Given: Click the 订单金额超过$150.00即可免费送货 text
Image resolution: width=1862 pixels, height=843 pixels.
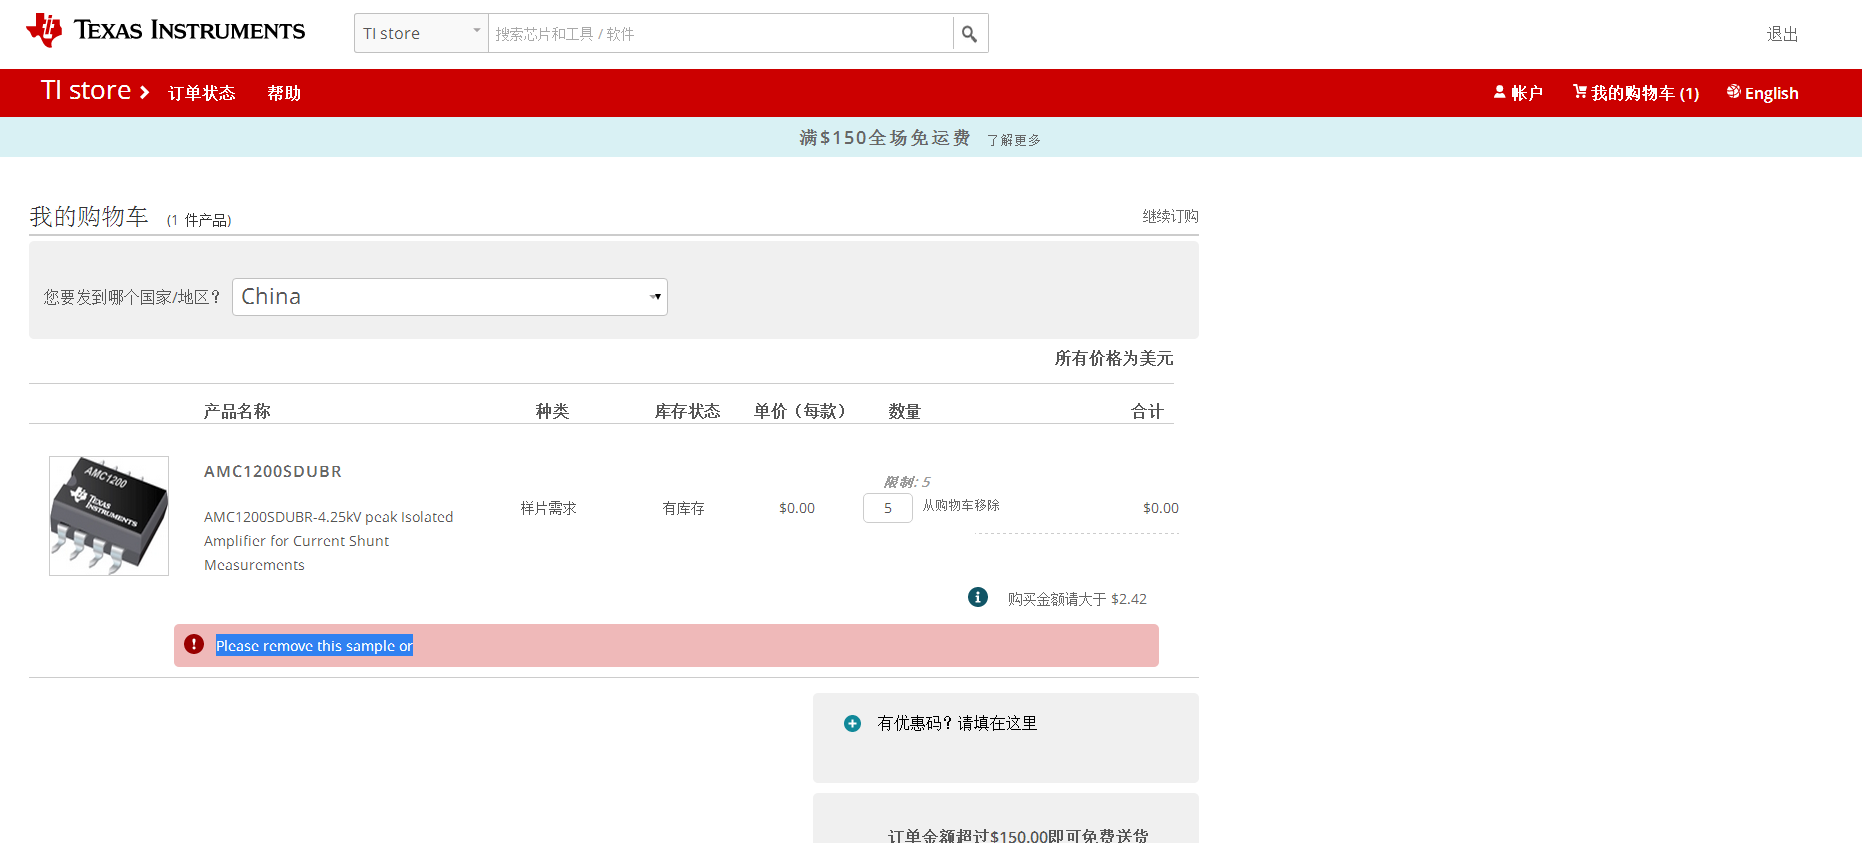Looking at the screenshot, I should (x=1018, y=835).
